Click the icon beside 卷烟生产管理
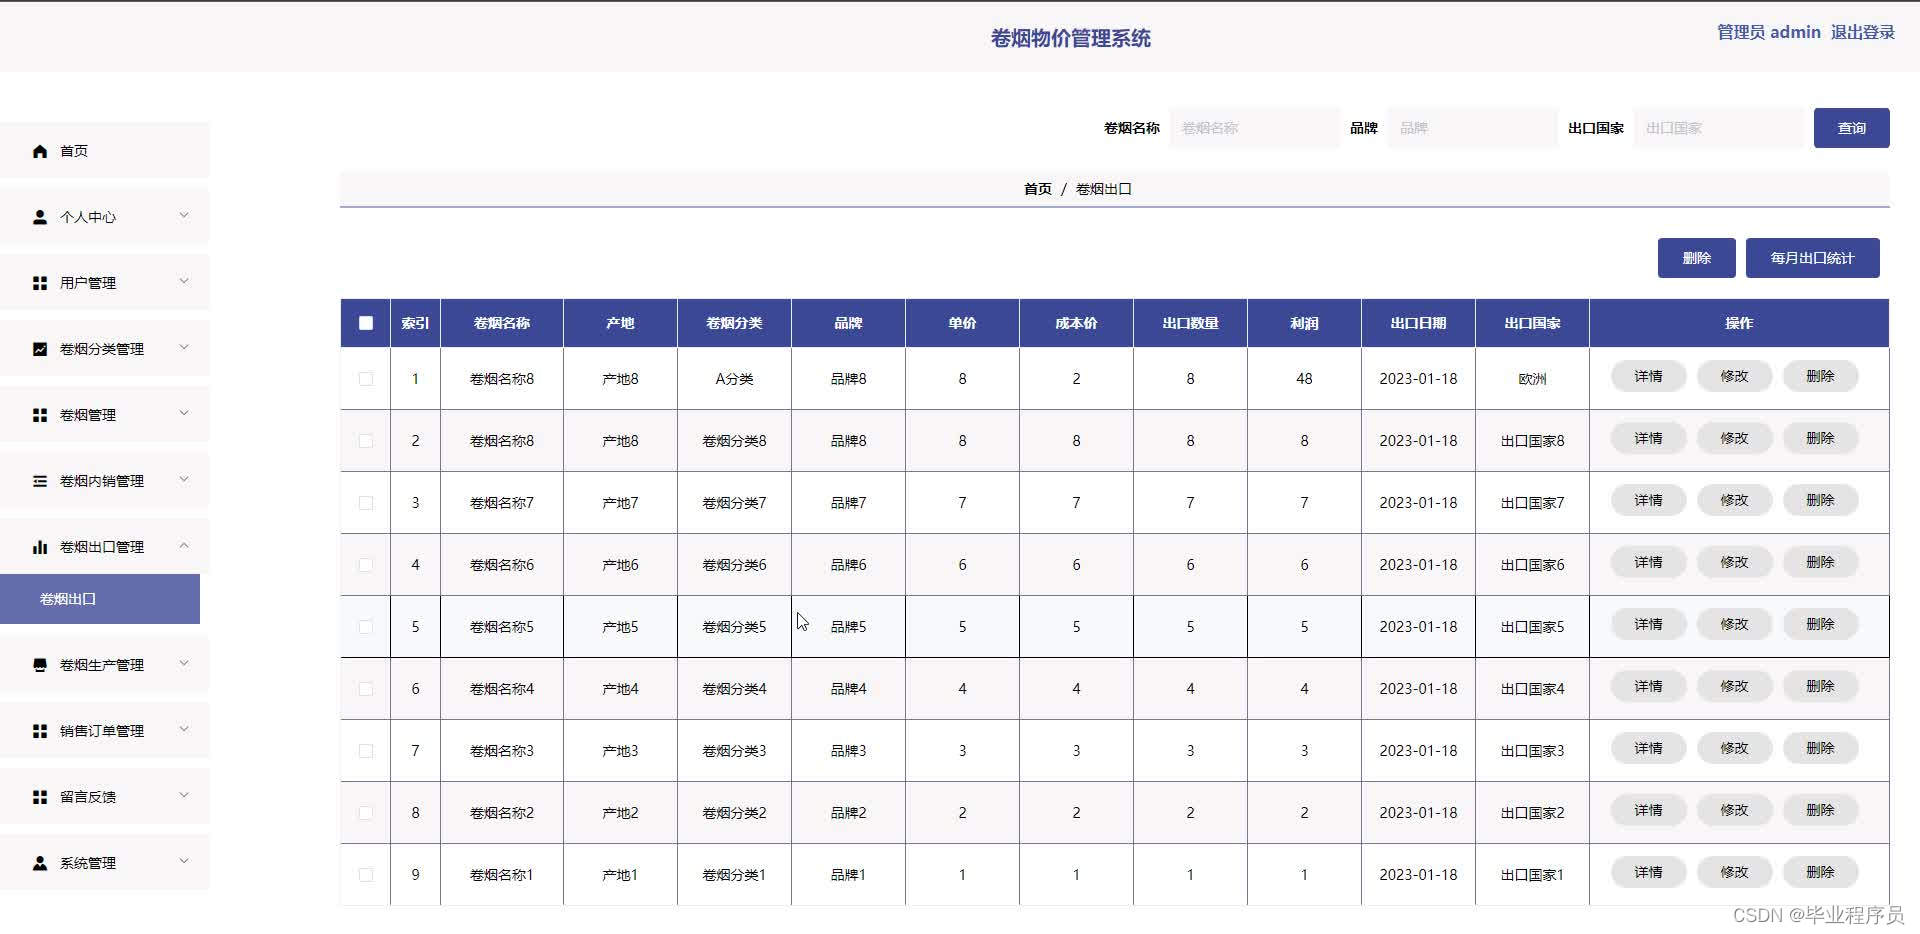The height and width of the screenshot is (934, 1920). pos(40,665)
